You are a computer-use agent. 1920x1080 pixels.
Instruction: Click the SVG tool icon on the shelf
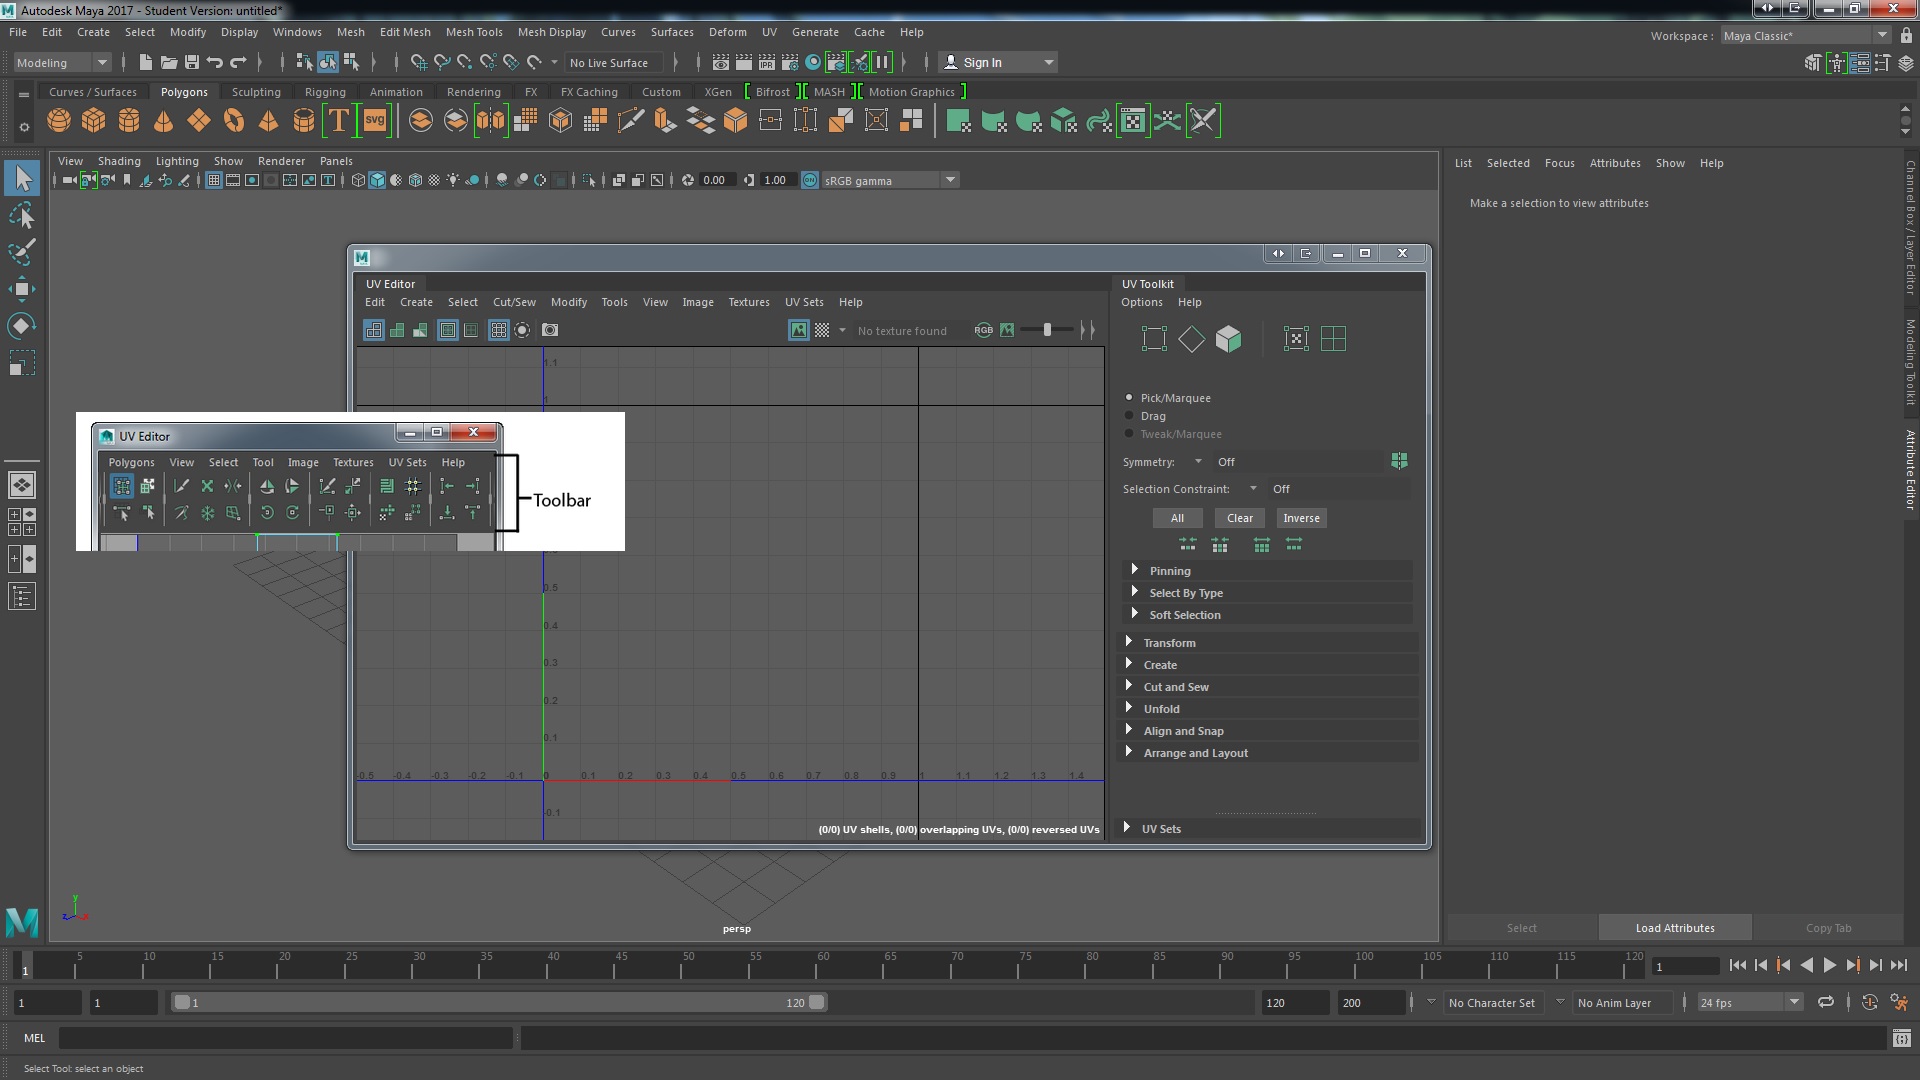point(374,120)
